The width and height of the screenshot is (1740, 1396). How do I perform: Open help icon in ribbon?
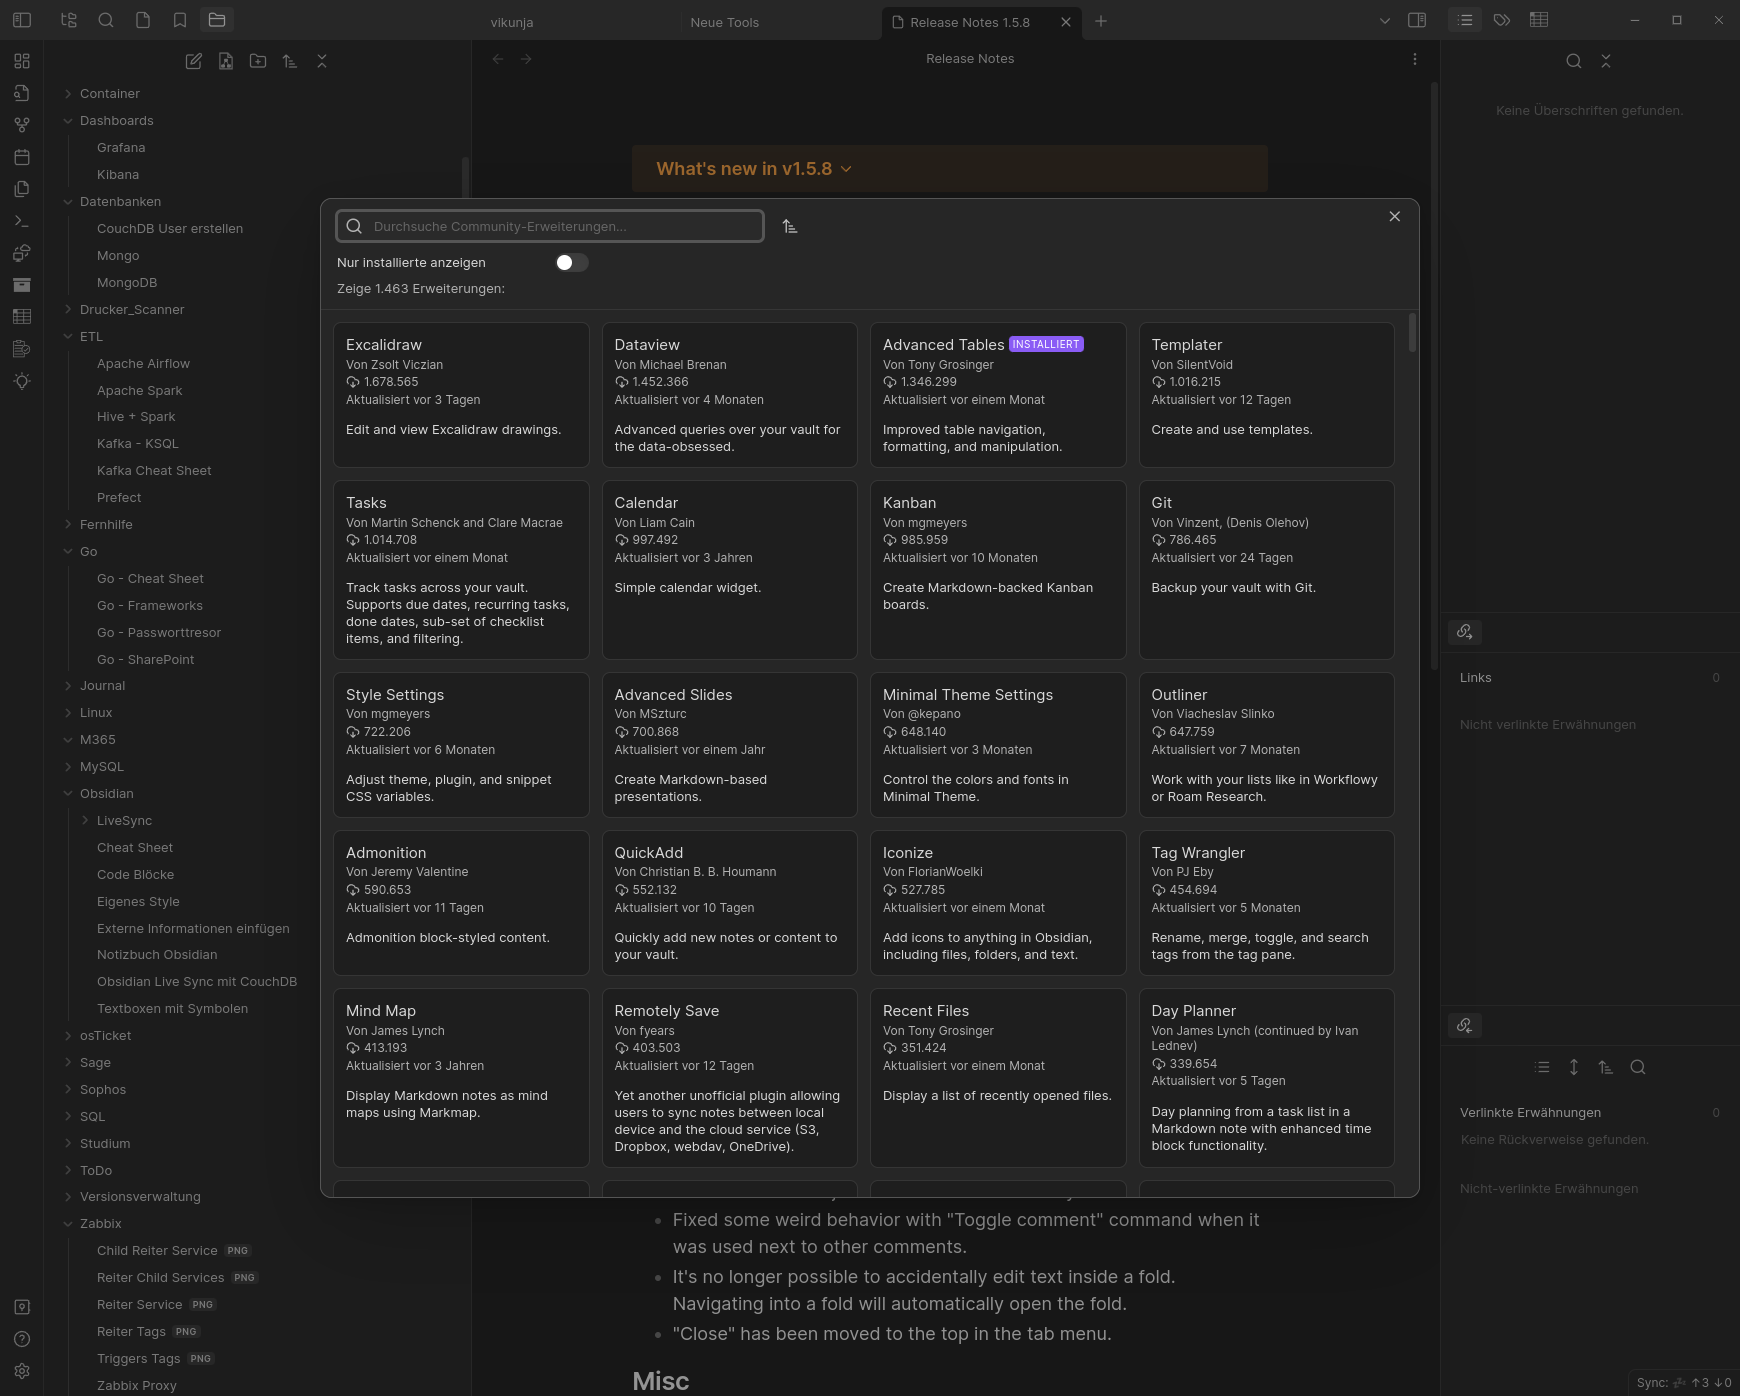[22, 1339]
